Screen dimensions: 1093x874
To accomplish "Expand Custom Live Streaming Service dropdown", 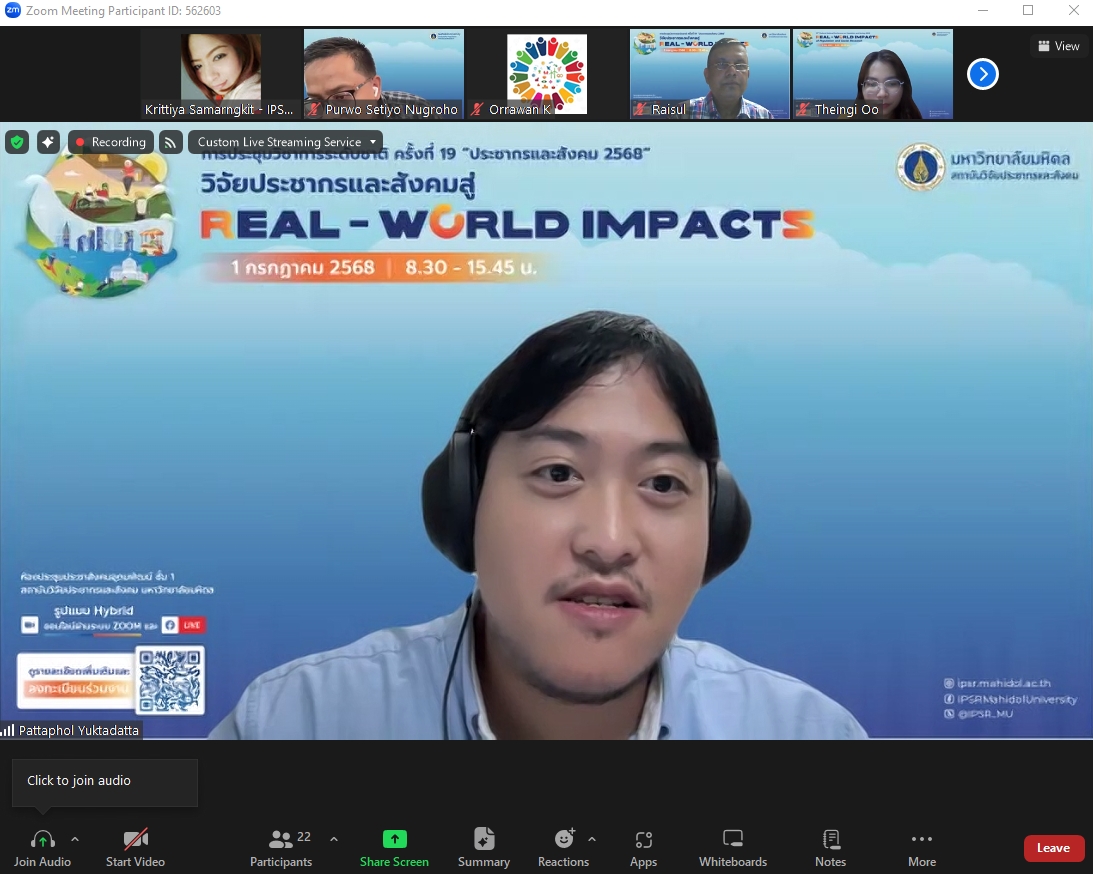I will (285, 142).
